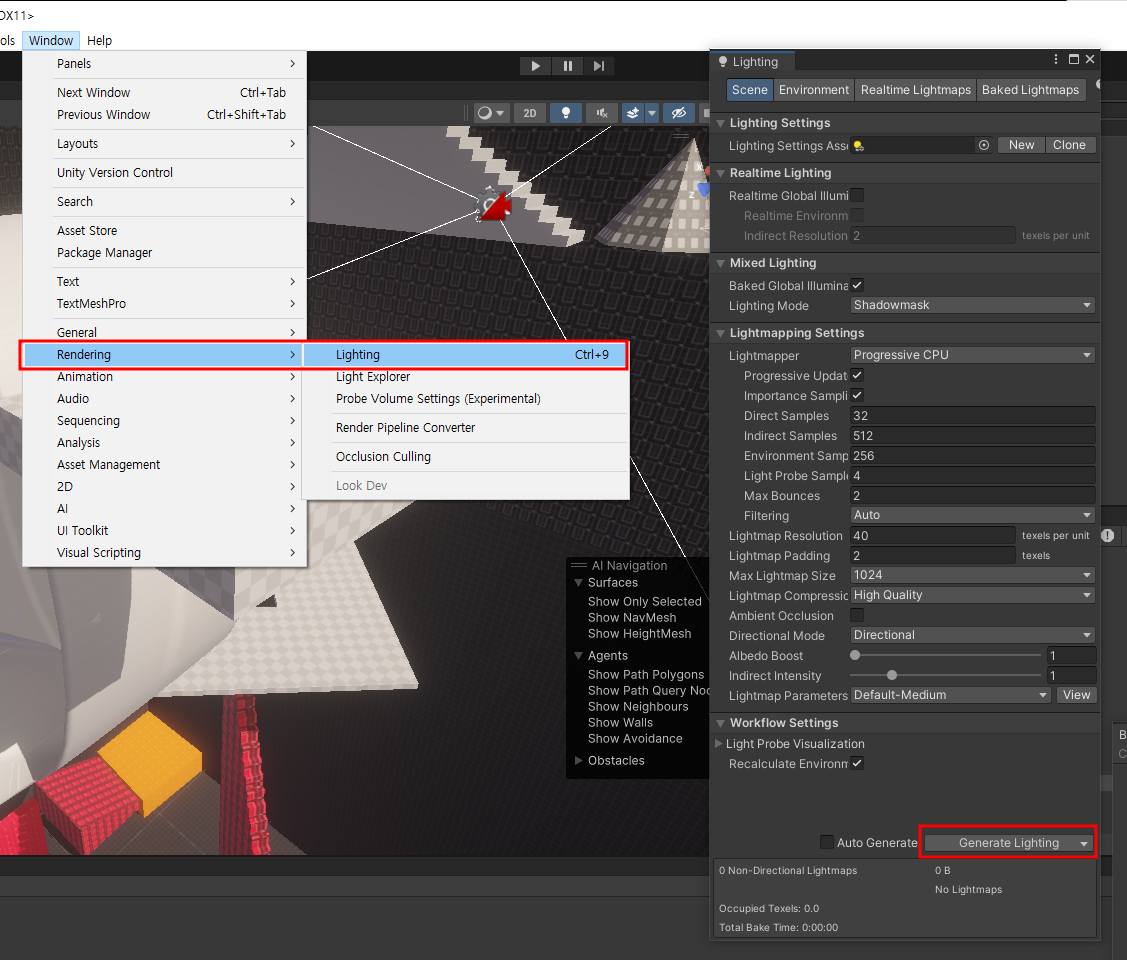
Task: Open Lightmap Compression dropdown
Action: pyautogui.click(x=972, y=595)
